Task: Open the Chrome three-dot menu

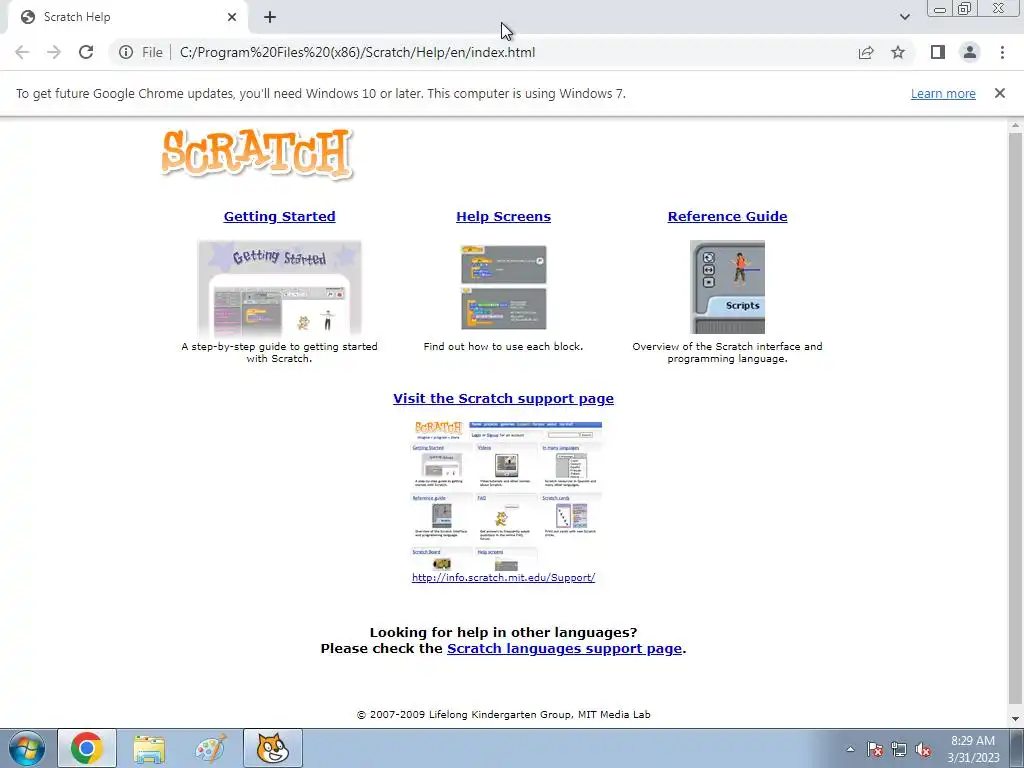Action: [x=1002, y=52]
